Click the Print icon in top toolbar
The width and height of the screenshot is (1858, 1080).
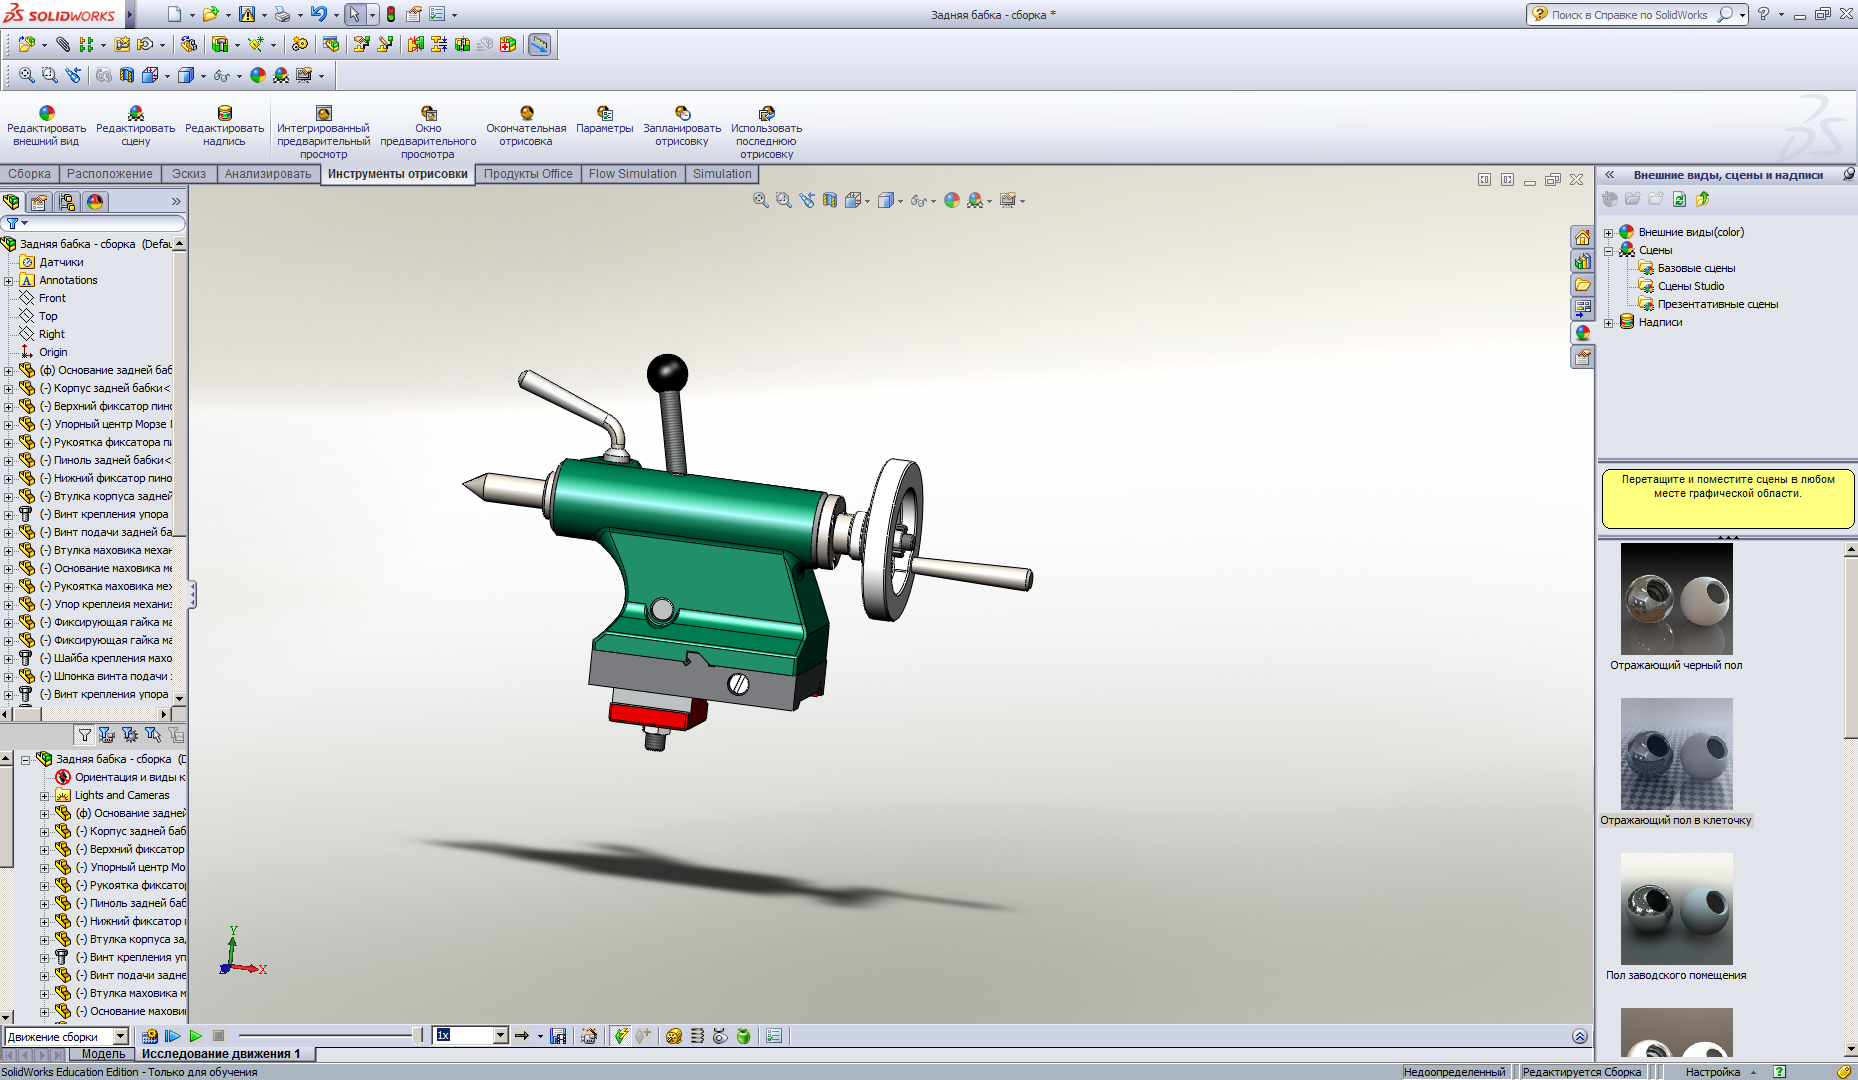point(282,14)
